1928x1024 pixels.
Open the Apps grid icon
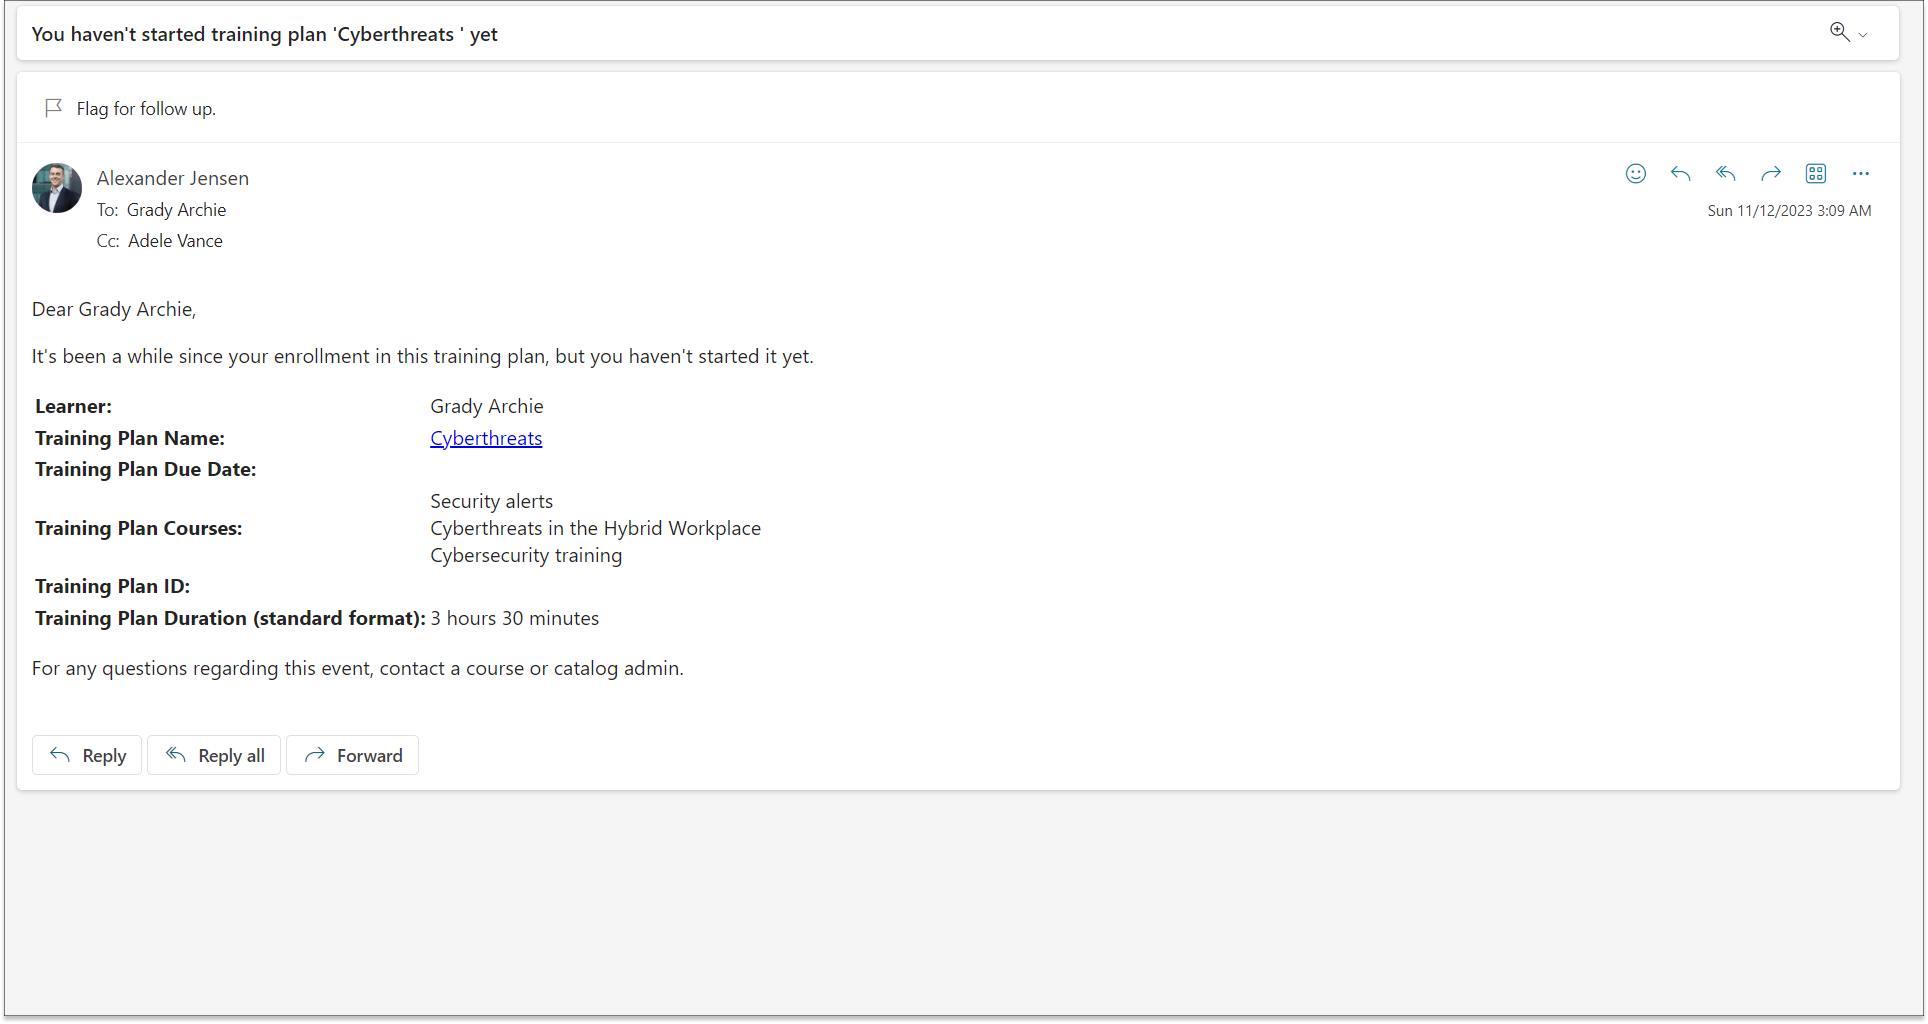click(1816, 174)
